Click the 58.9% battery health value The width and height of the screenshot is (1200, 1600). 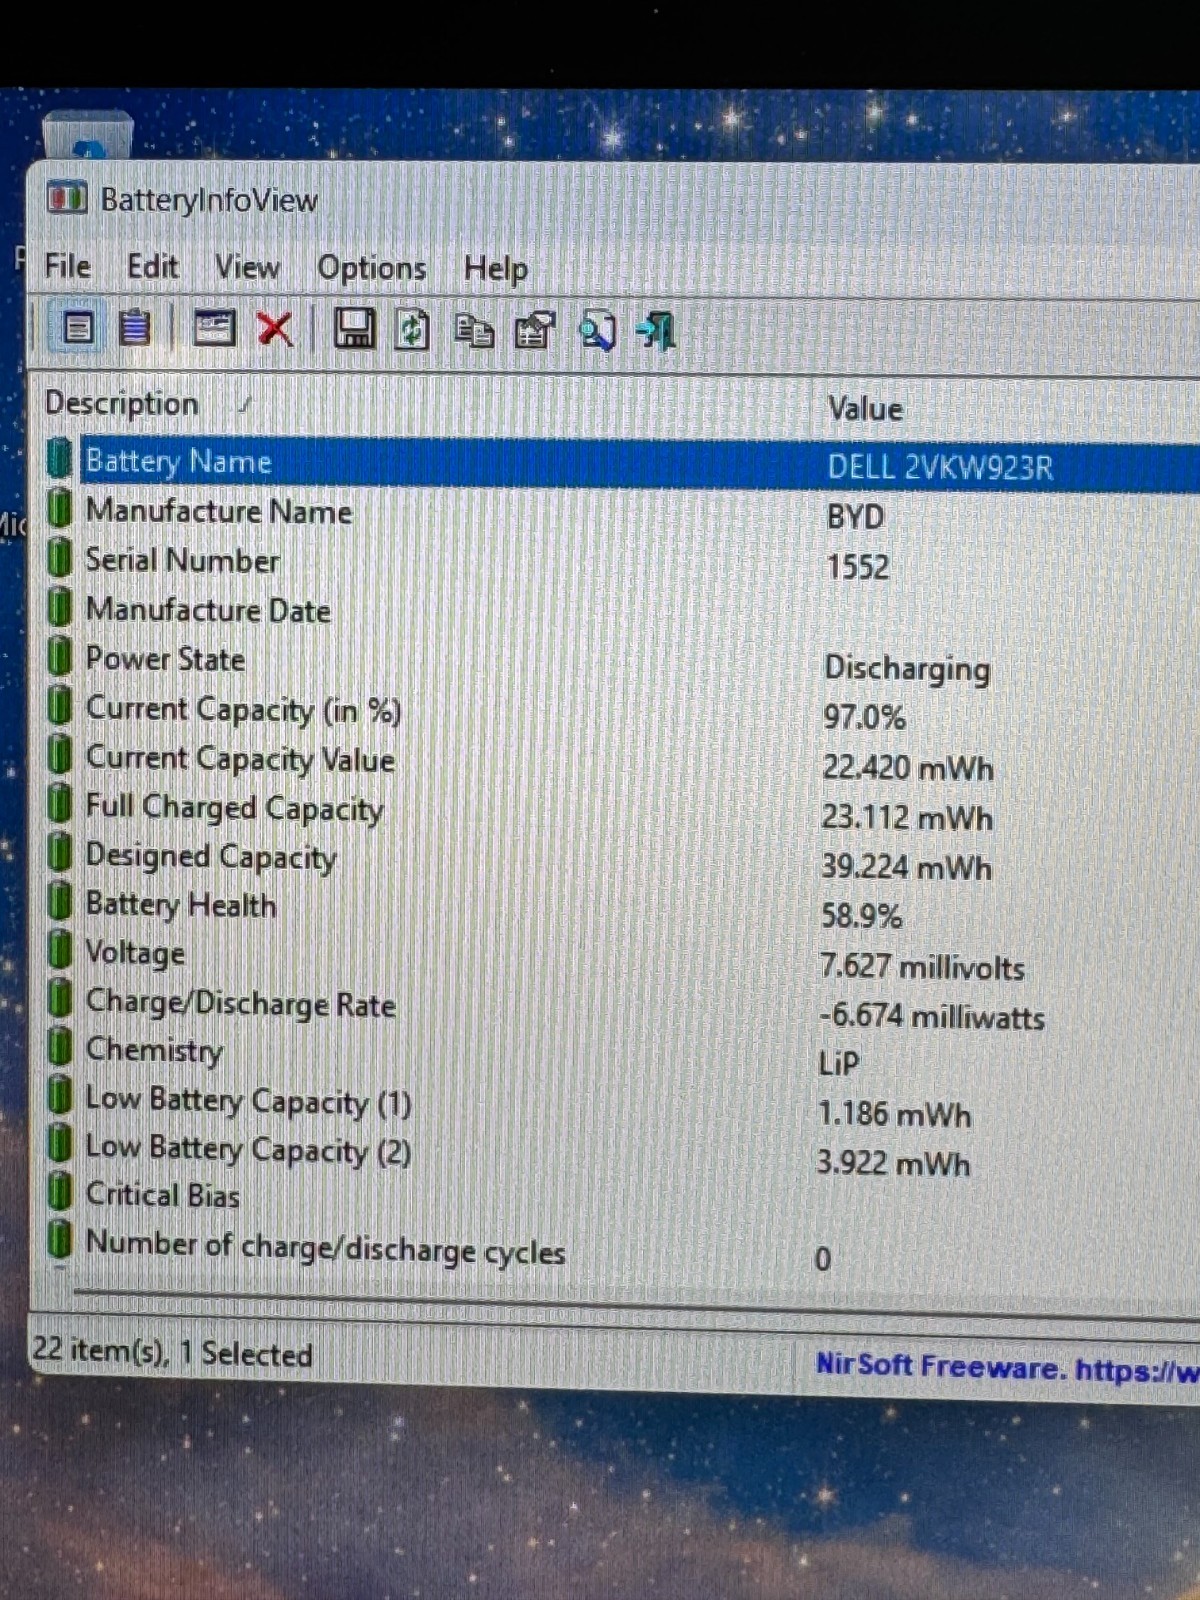pyautogui.click(x=861, y=915)
